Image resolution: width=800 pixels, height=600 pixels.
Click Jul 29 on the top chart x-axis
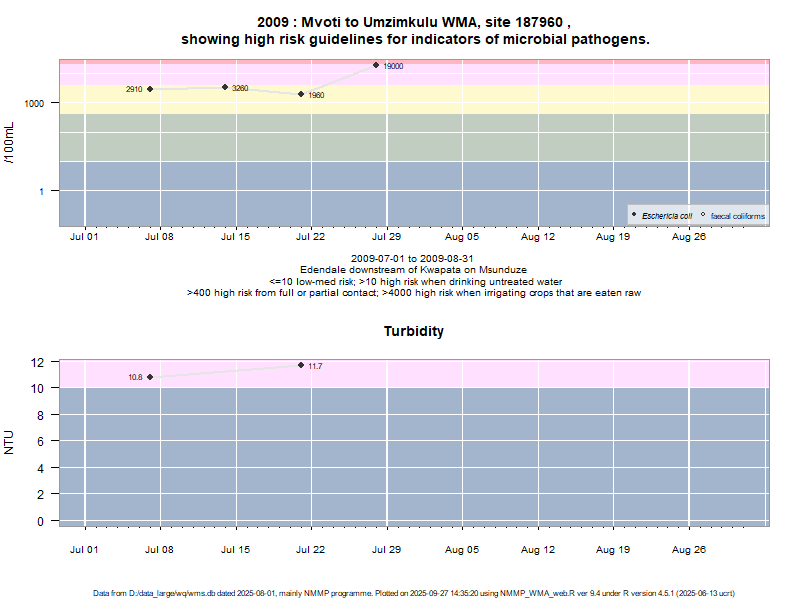[386, 237]
